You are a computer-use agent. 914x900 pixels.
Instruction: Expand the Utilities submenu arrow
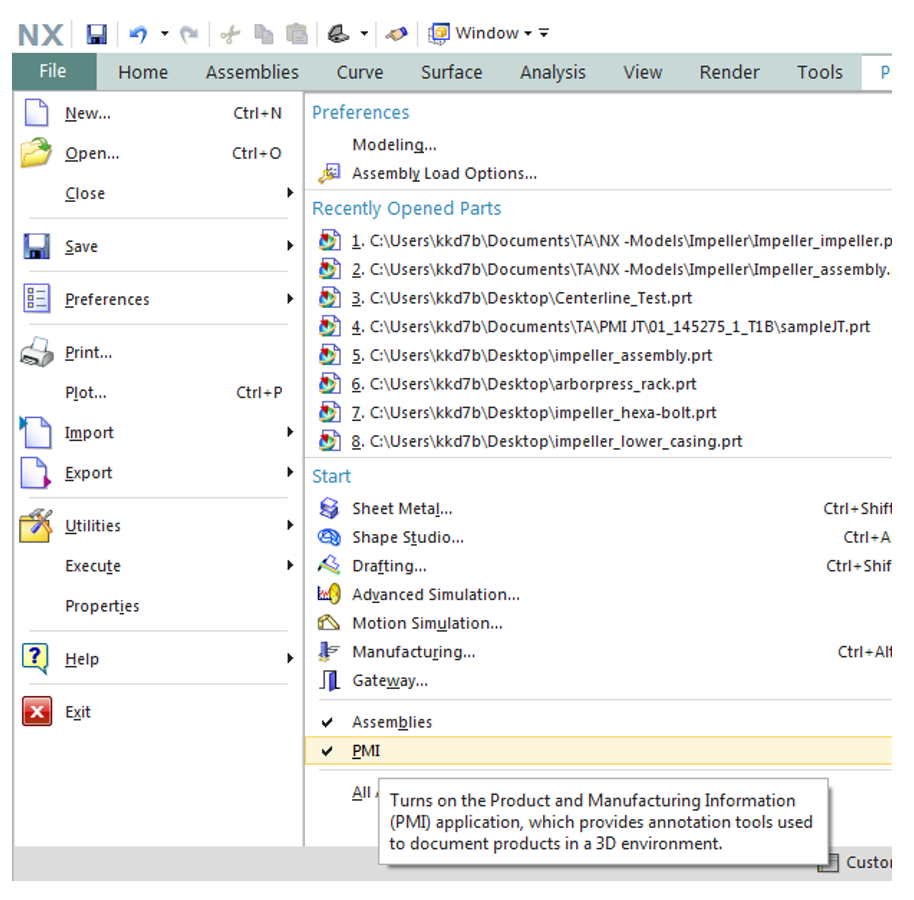pyautogui.click(x=290, y=525)
